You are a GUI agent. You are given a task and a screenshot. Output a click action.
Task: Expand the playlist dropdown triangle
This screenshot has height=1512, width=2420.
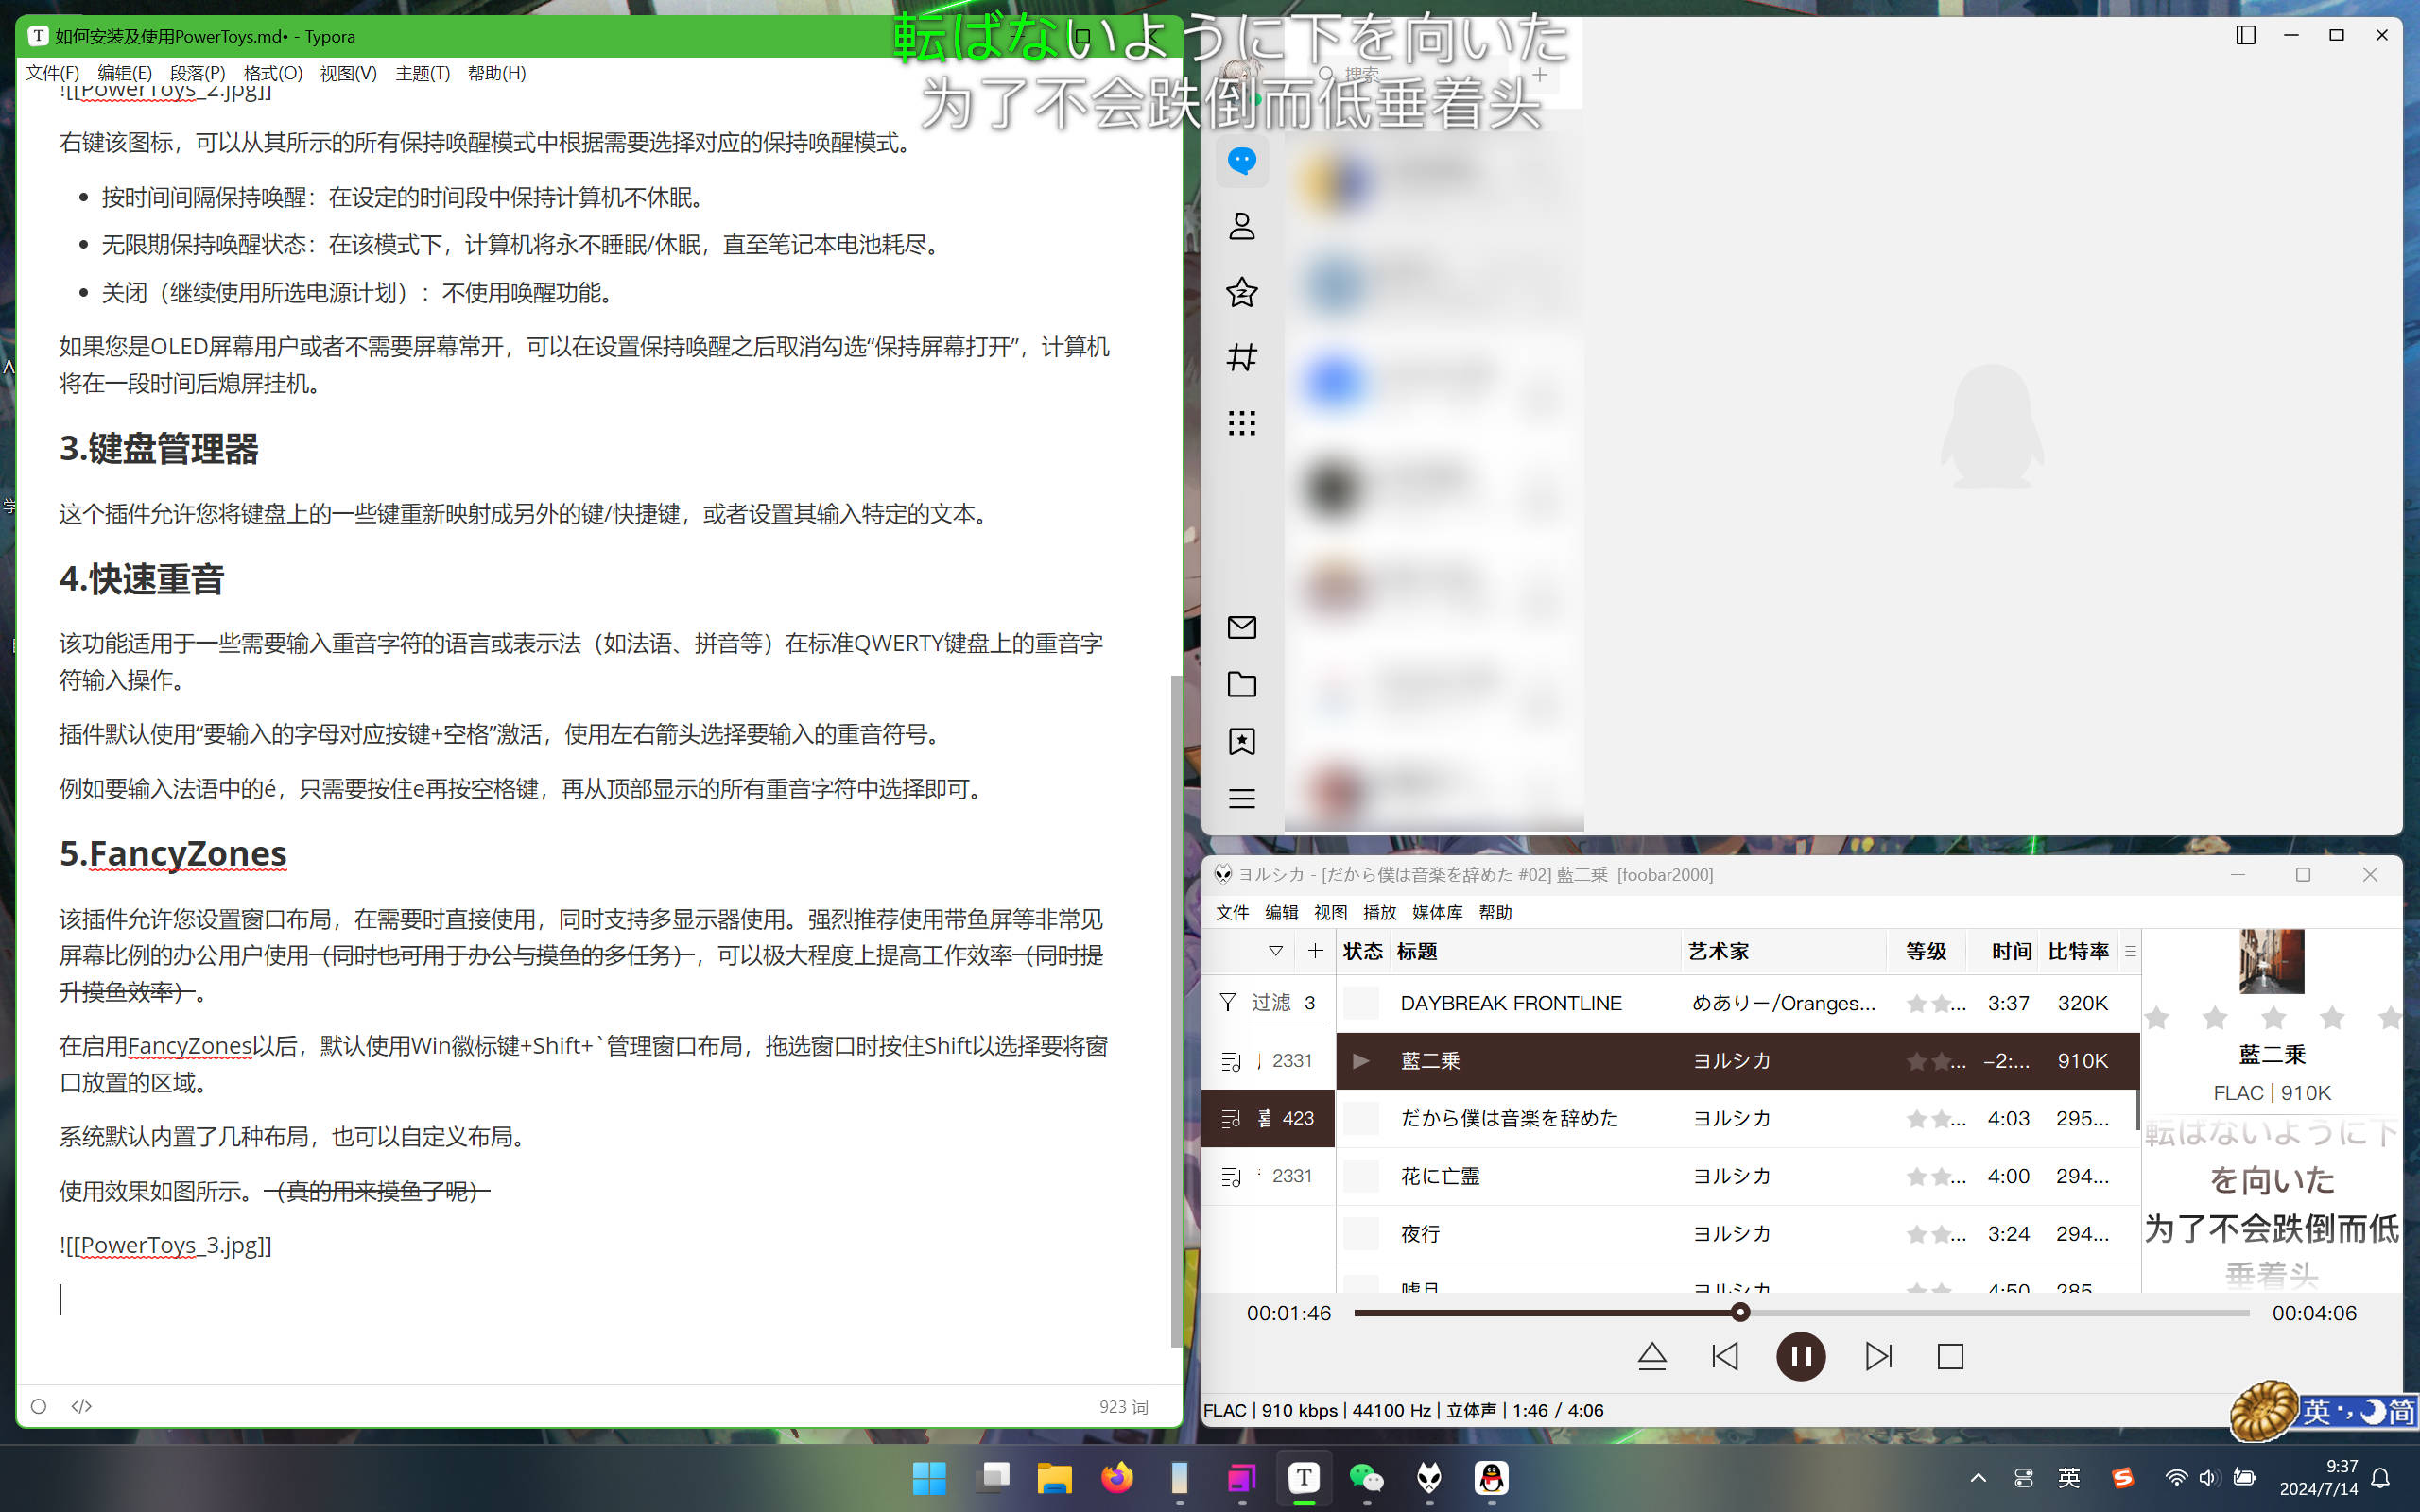pos(1275,951)
